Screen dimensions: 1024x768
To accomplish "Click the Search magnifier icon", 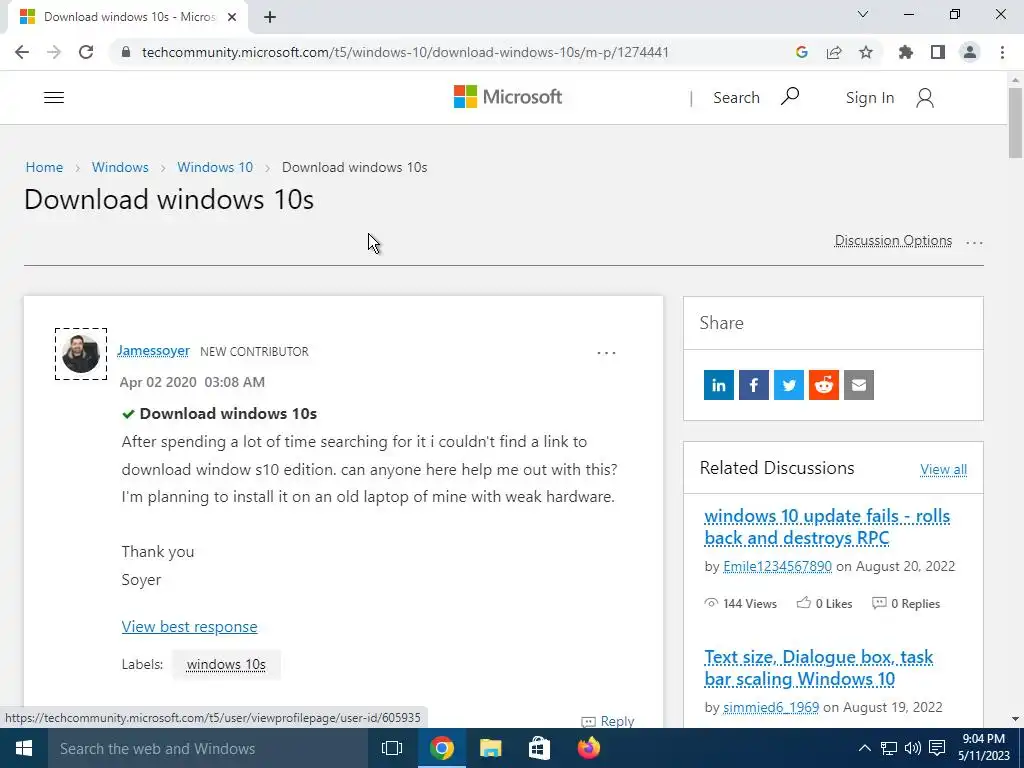I will click(790, 97).
